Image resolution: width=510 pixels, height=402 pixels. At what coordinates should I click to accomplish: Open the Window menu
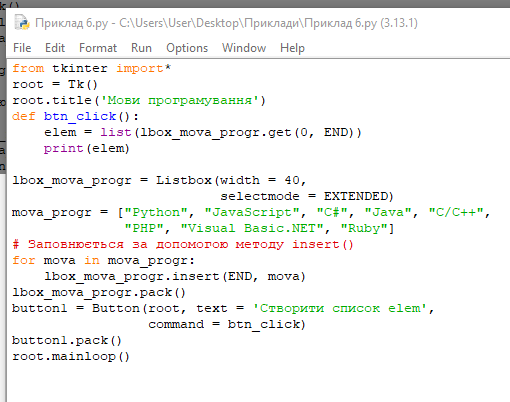244,48
